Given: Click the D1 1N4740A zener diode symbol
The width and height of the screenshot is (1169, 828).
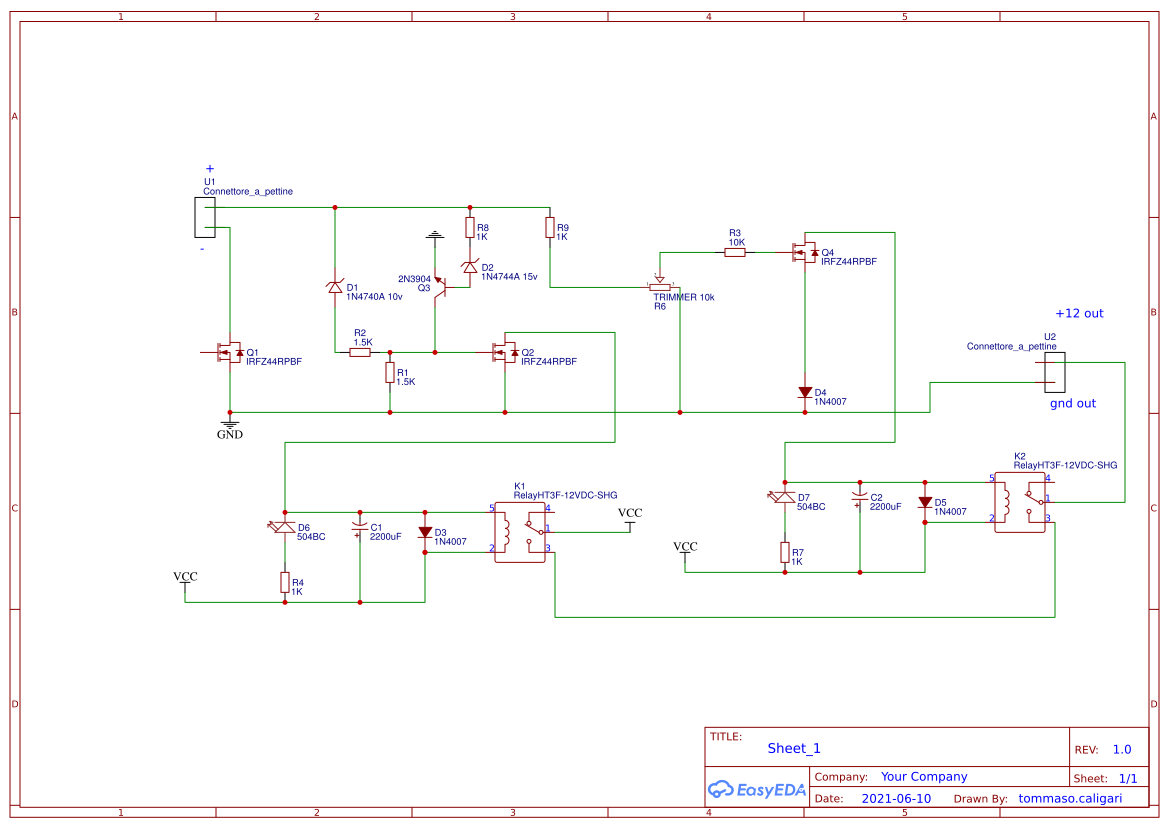Looking at the screenshot, I should click(x=335, y=288).
